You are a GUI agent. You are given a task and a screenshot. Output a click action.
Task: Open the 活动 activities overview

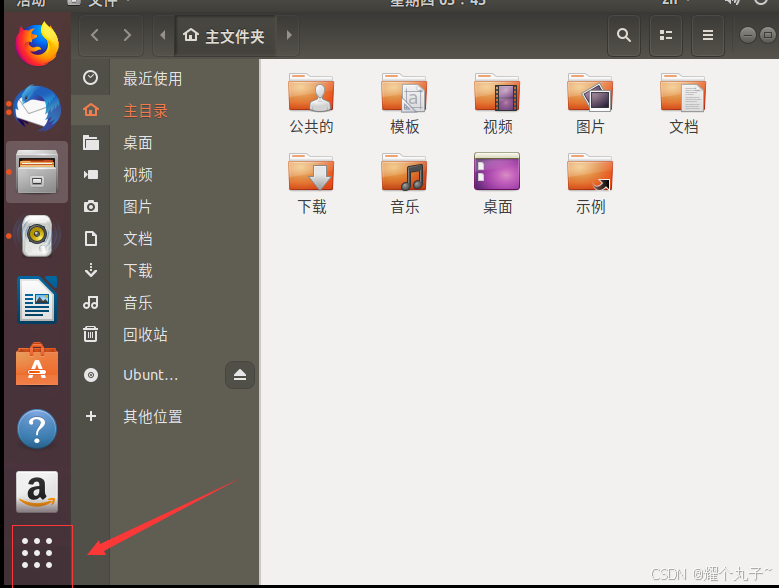pyautogui.click(x=31, y=3)
